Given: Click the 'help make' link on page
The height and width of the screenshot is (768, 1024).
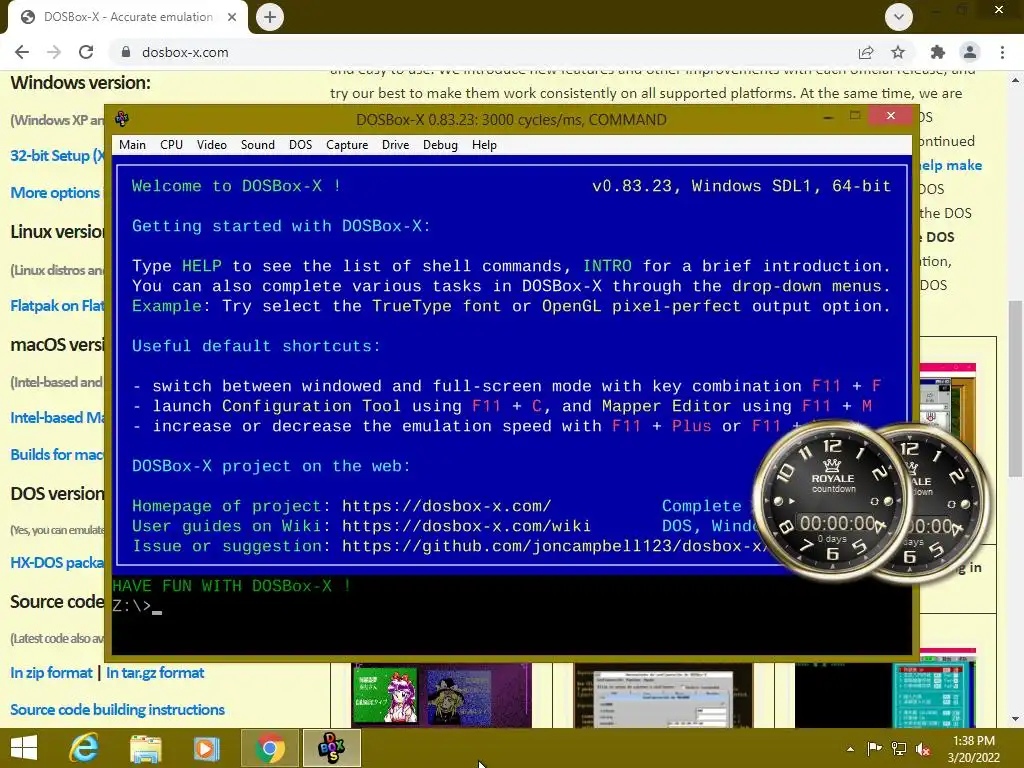Looking at the screenshot, I should [x=951, y=165].
